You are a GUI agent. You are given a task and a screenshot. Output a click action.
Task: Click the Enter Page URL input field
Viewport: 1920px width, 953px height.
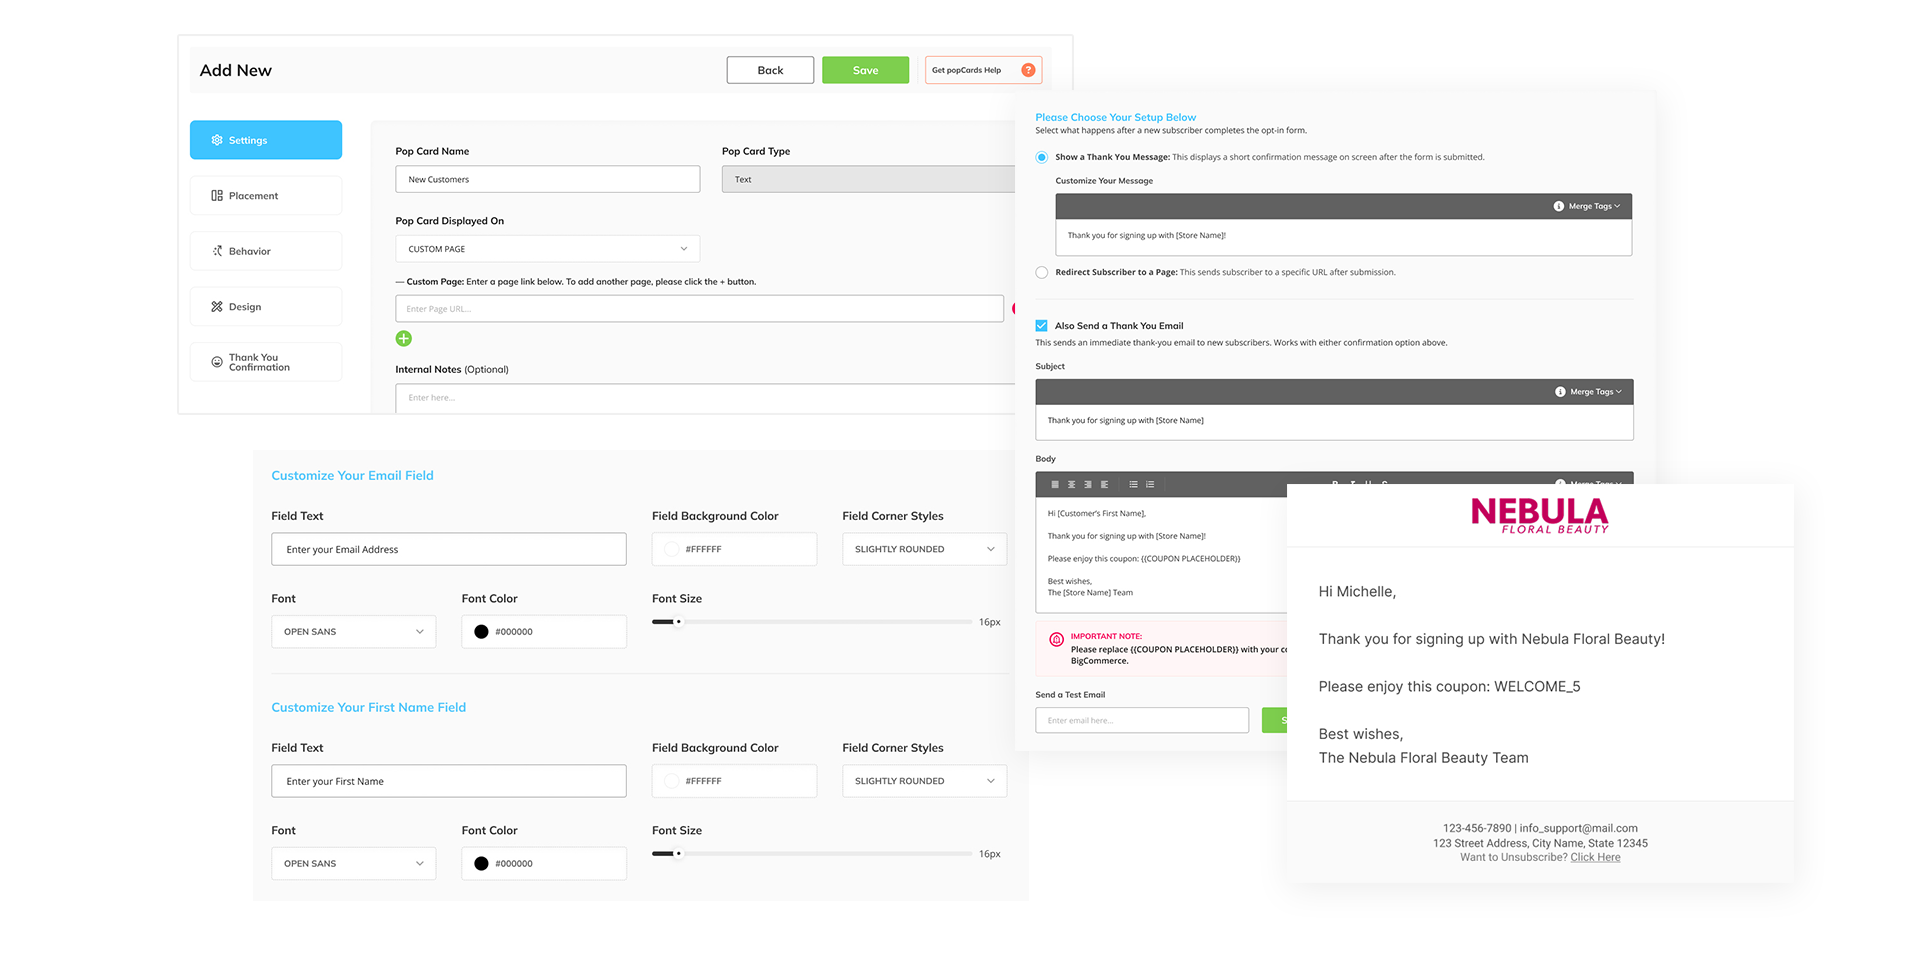click(699, 308)
